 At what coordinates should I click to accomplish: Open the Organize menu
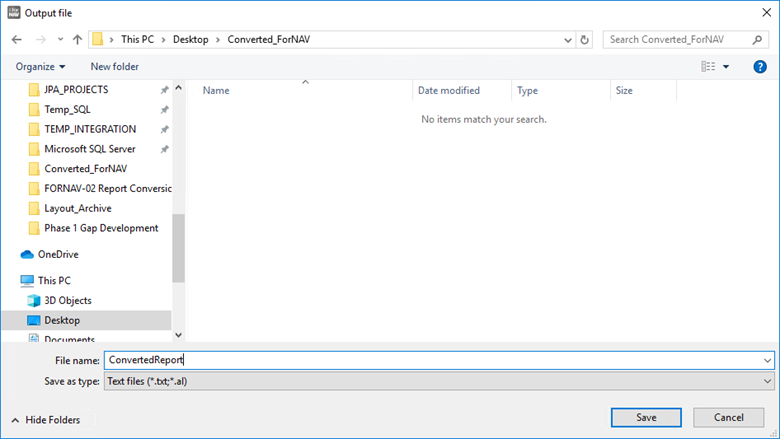pos(39,66)
